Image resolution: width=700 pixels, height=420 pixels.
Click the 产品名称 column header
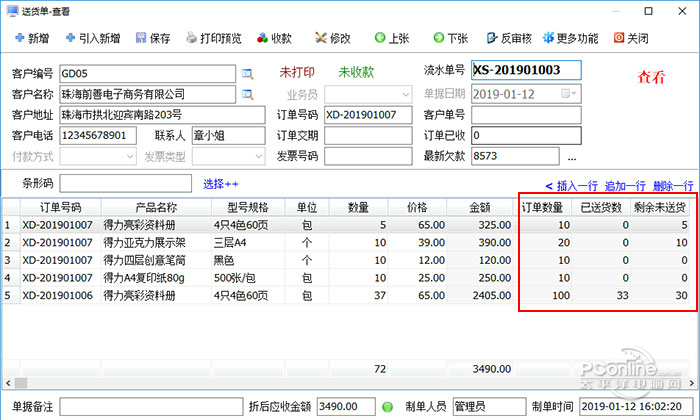(x=156, y=208)
